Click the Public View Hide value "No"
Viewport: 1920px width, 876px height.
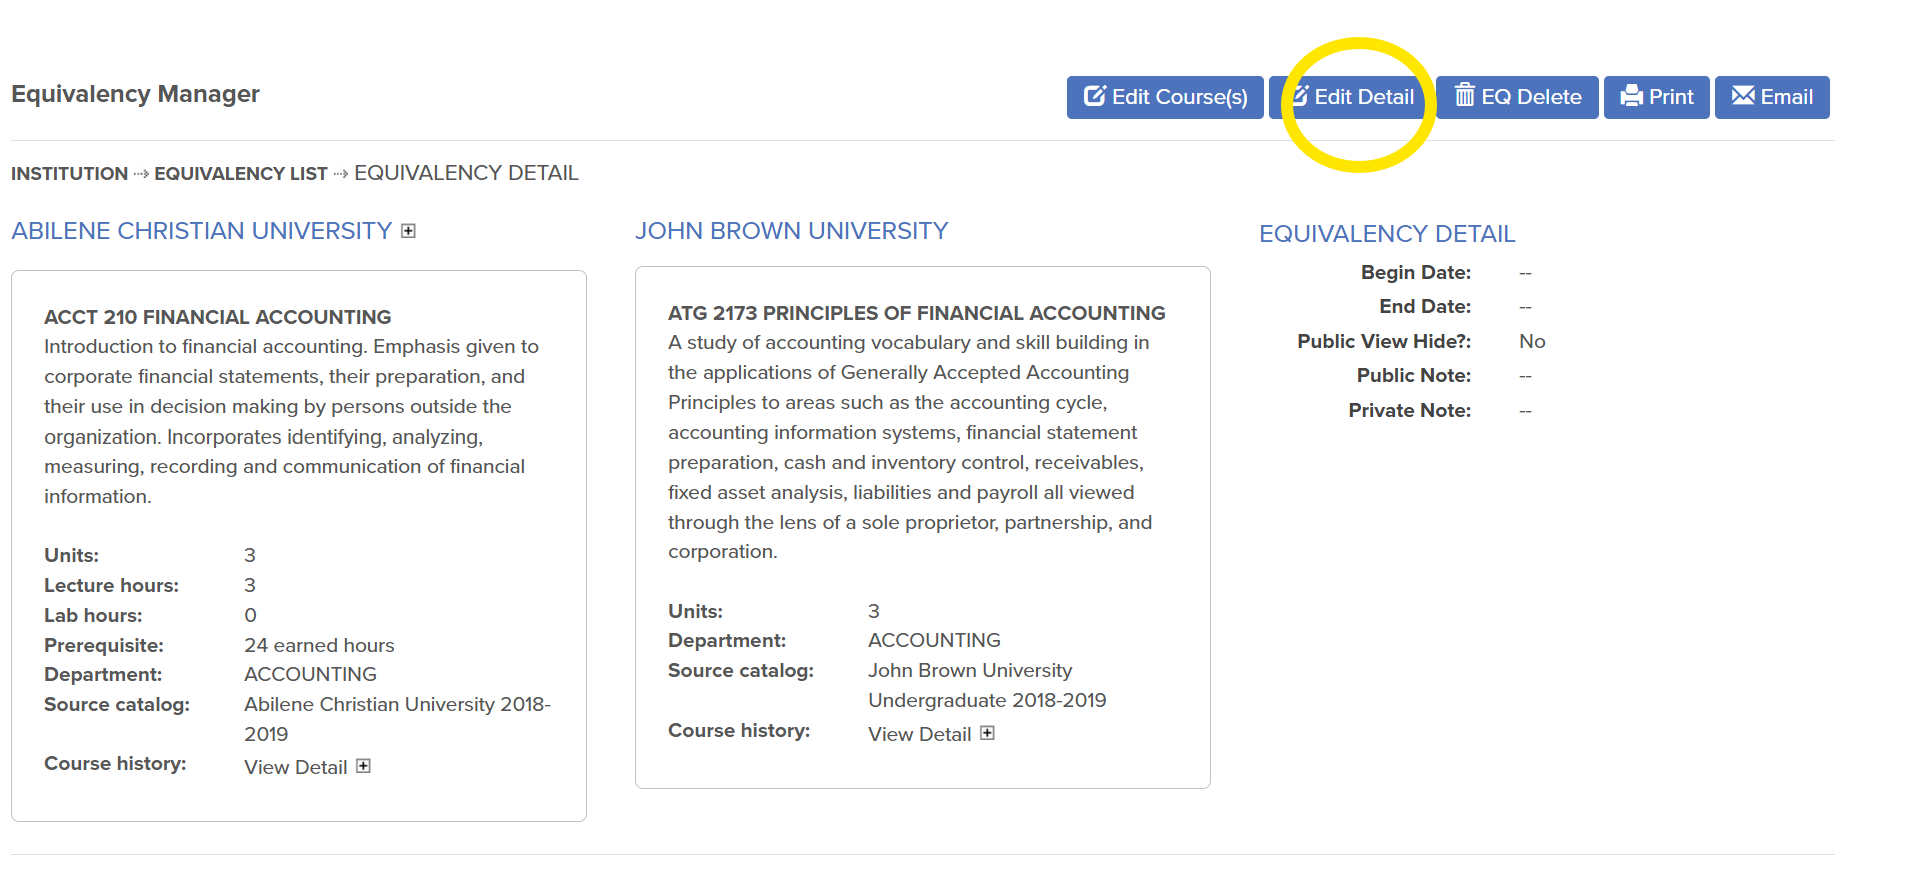[x=1531, y=341]
